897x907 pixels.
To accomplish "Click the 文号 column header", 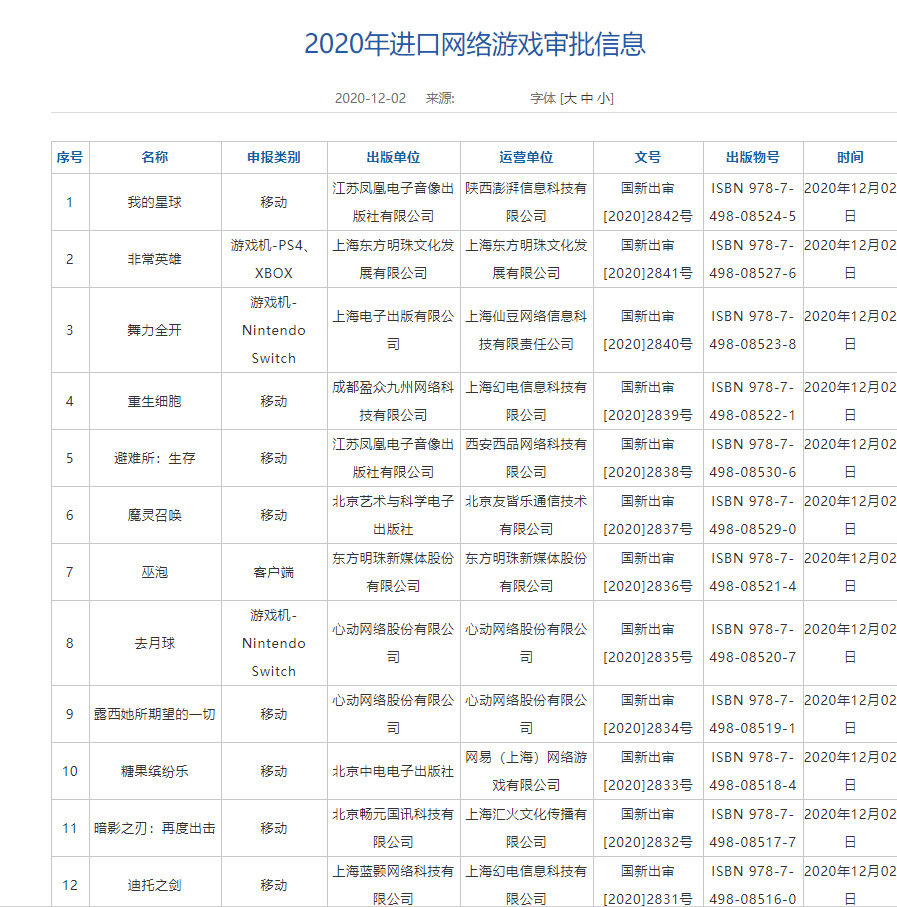I will 648,157.
